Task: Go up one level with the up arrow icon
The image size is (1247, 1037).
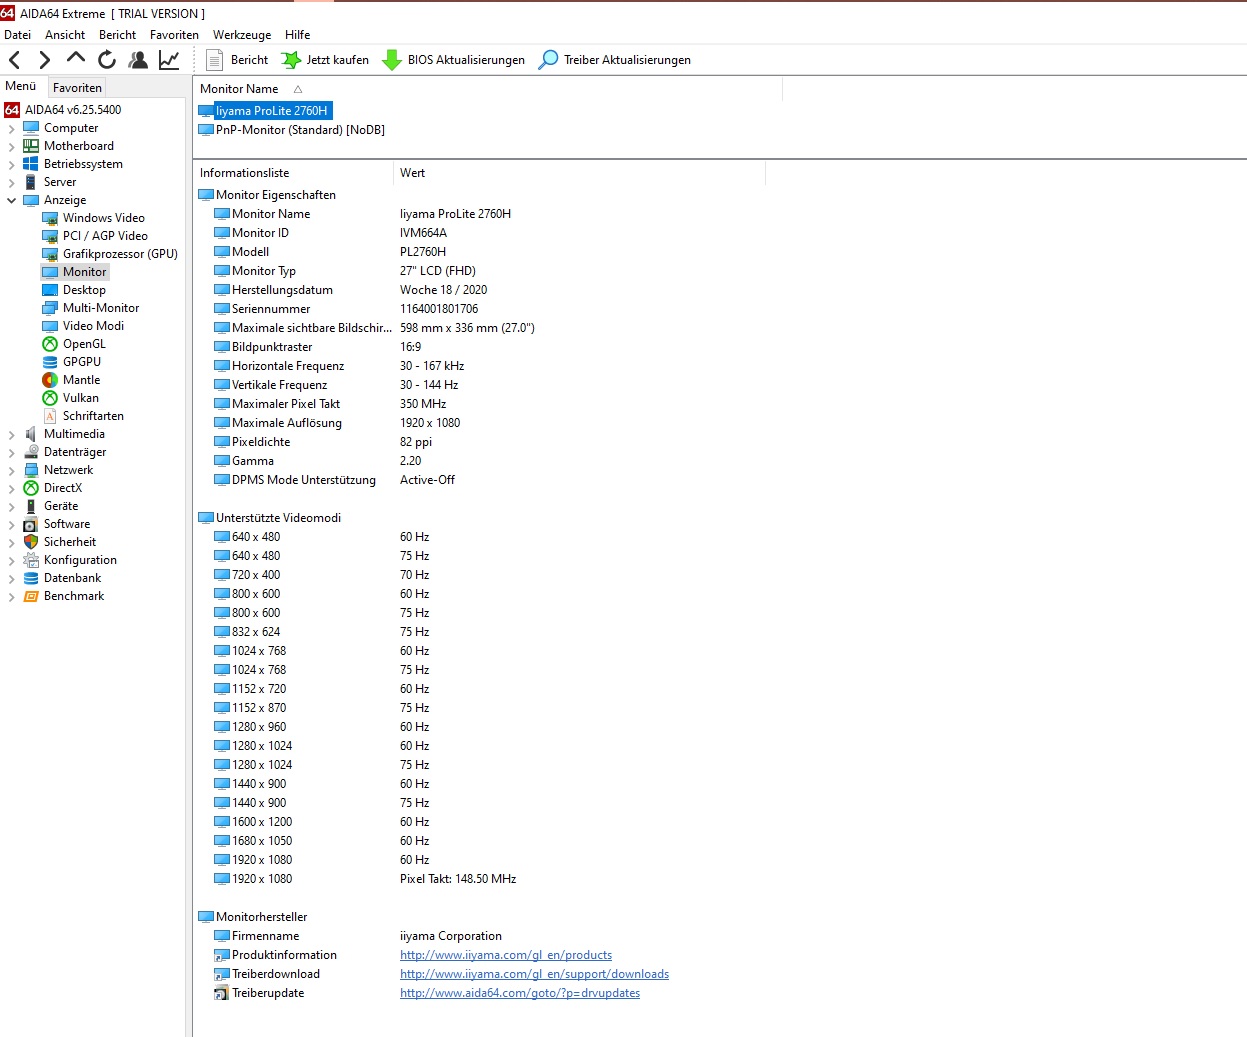Action: point(76,60)
